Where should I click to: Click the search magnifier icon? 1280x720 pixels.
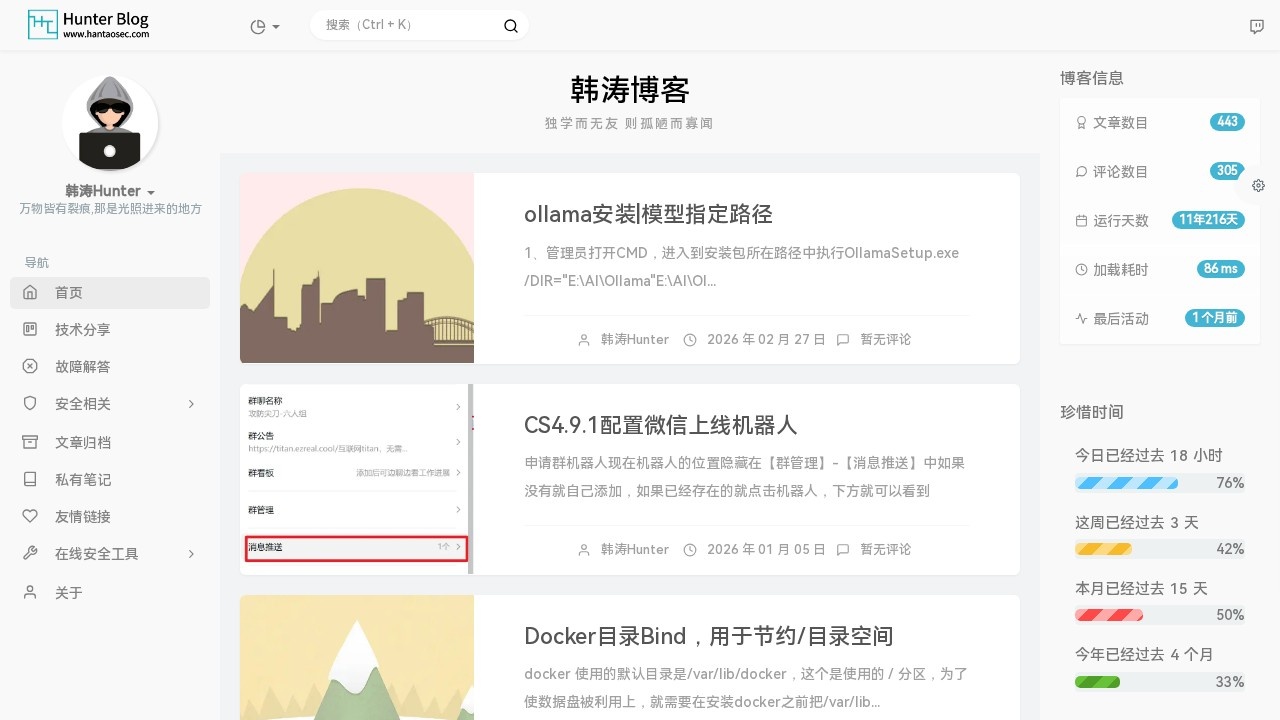[x=510, y=25]
